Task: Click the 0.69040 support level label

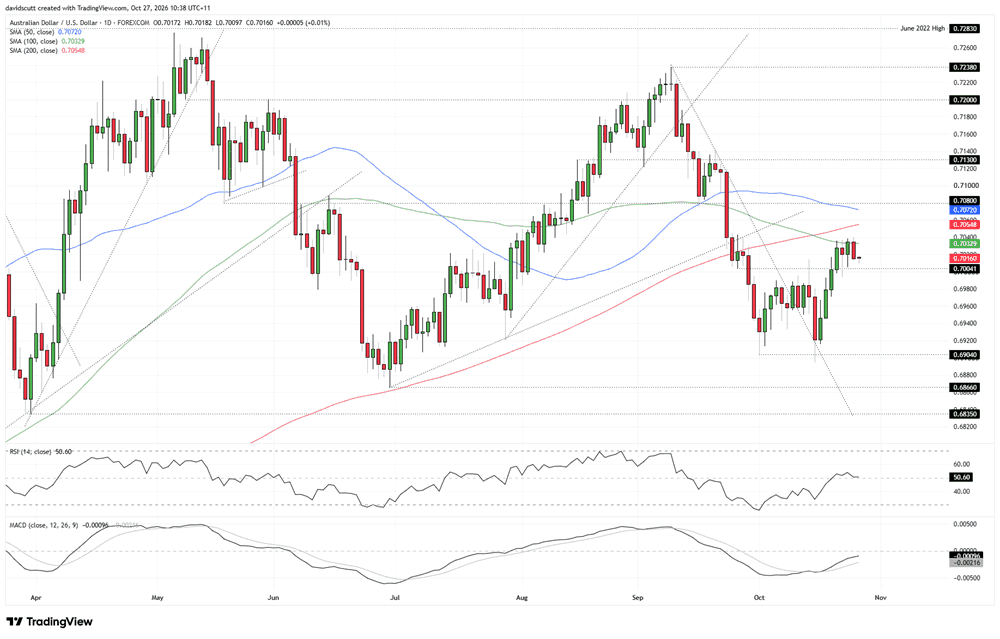Action: coord(965,355)
